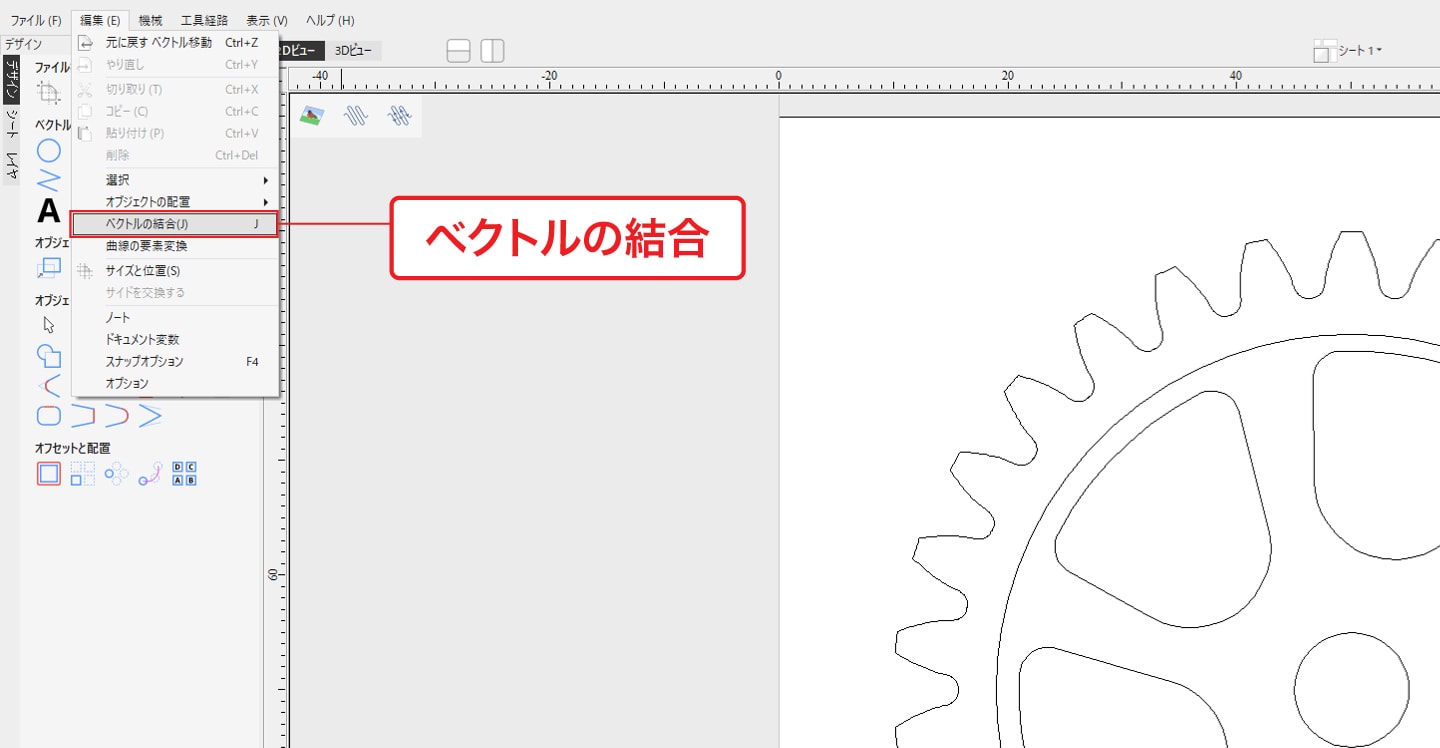Click the single wavy toolpath icon

[356, 116]
